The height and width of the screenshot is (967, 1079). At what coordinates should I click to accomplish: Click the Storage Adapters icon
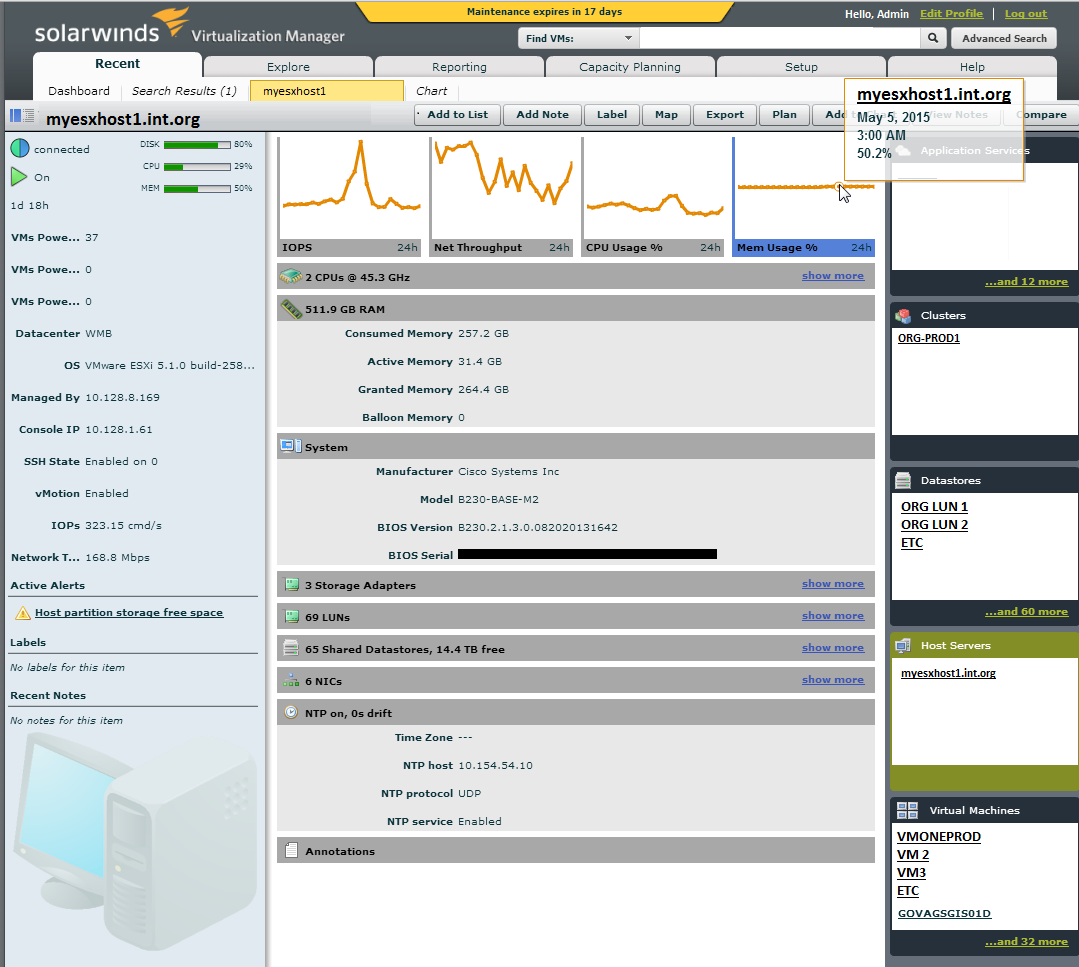pyautogui.click(x=292, y=584)
